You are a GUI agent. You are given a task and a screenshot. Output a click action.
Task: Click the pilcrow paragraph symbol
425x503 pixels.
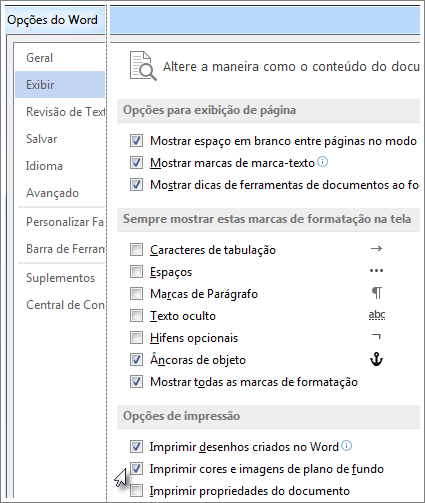coord(377,293)
